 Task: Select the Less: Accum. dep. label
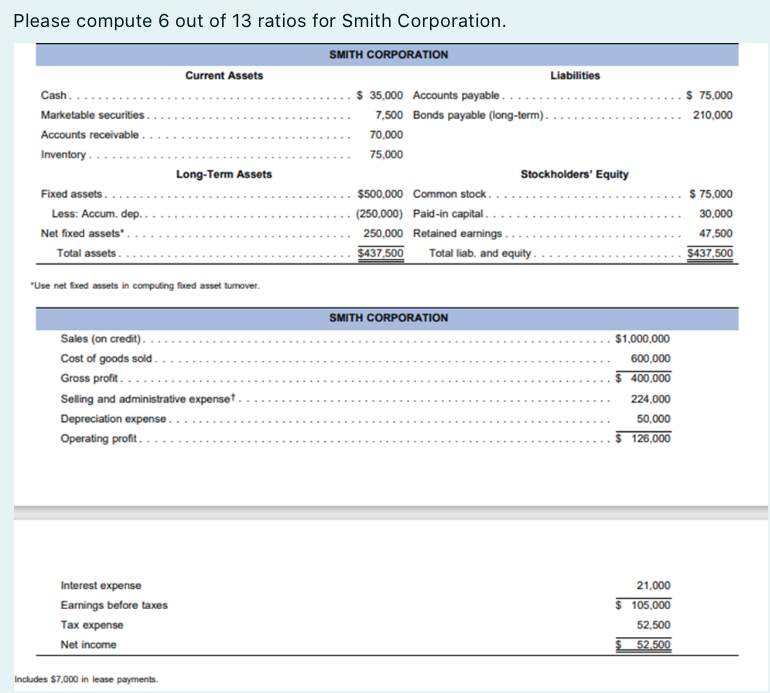point(97,214)
